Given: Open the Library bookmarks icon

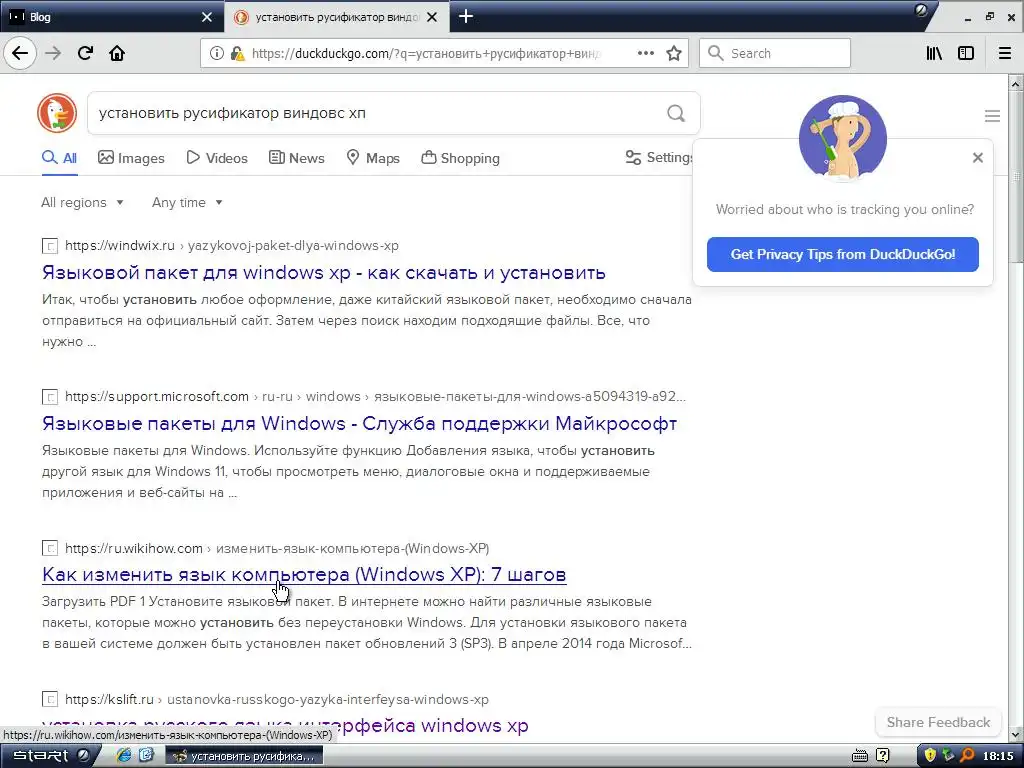Looking at the screenshot, I should 934,53.
